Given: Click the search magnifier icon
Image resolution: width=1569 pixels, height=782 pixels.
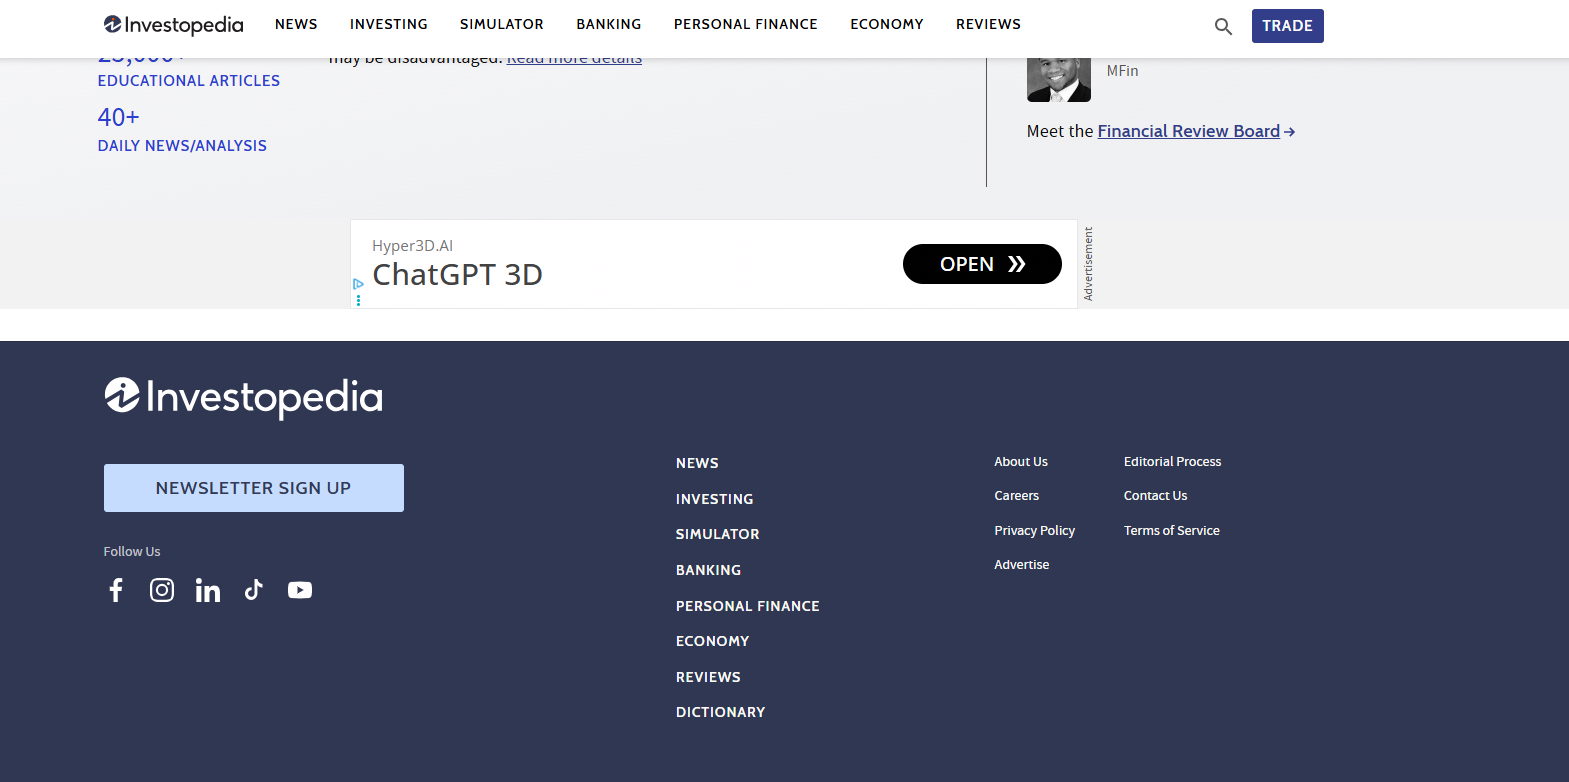Looking at the screenshot, I should pos(1223,26).
